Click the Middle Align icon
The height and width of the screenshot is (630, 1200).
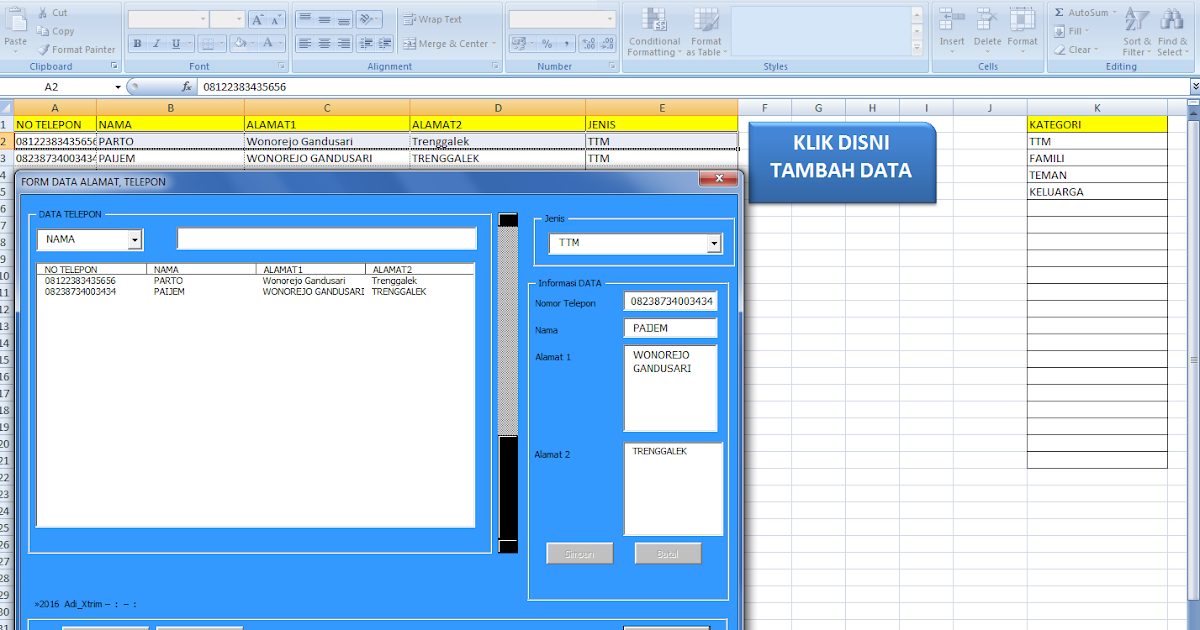click(x=324, y=19)
